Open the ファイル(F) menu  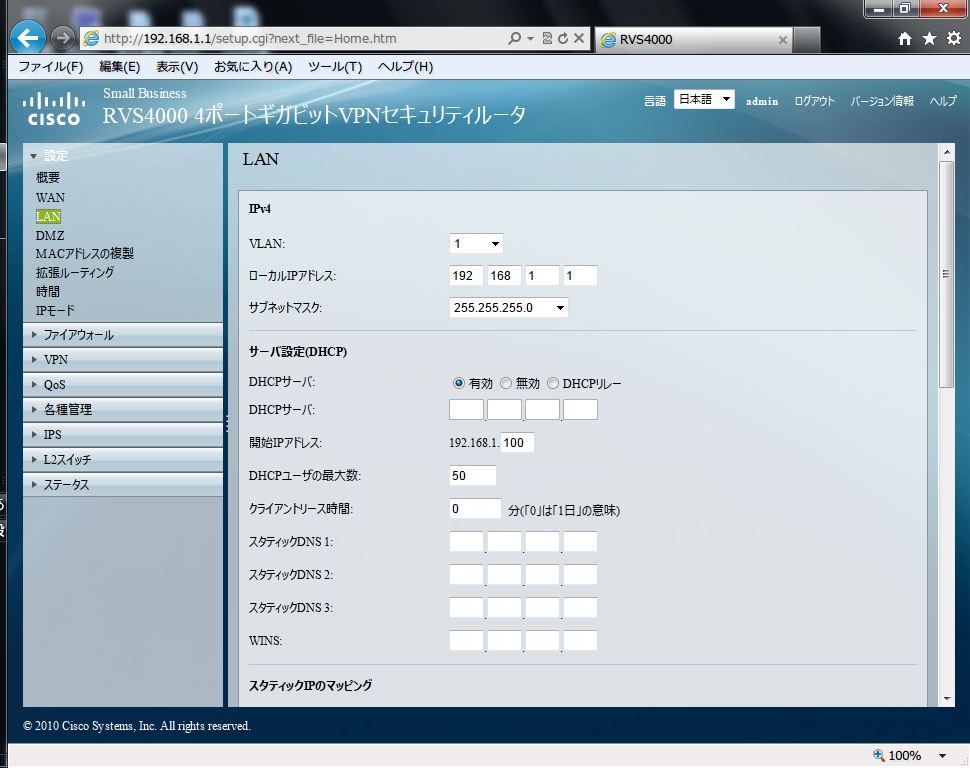50,67
